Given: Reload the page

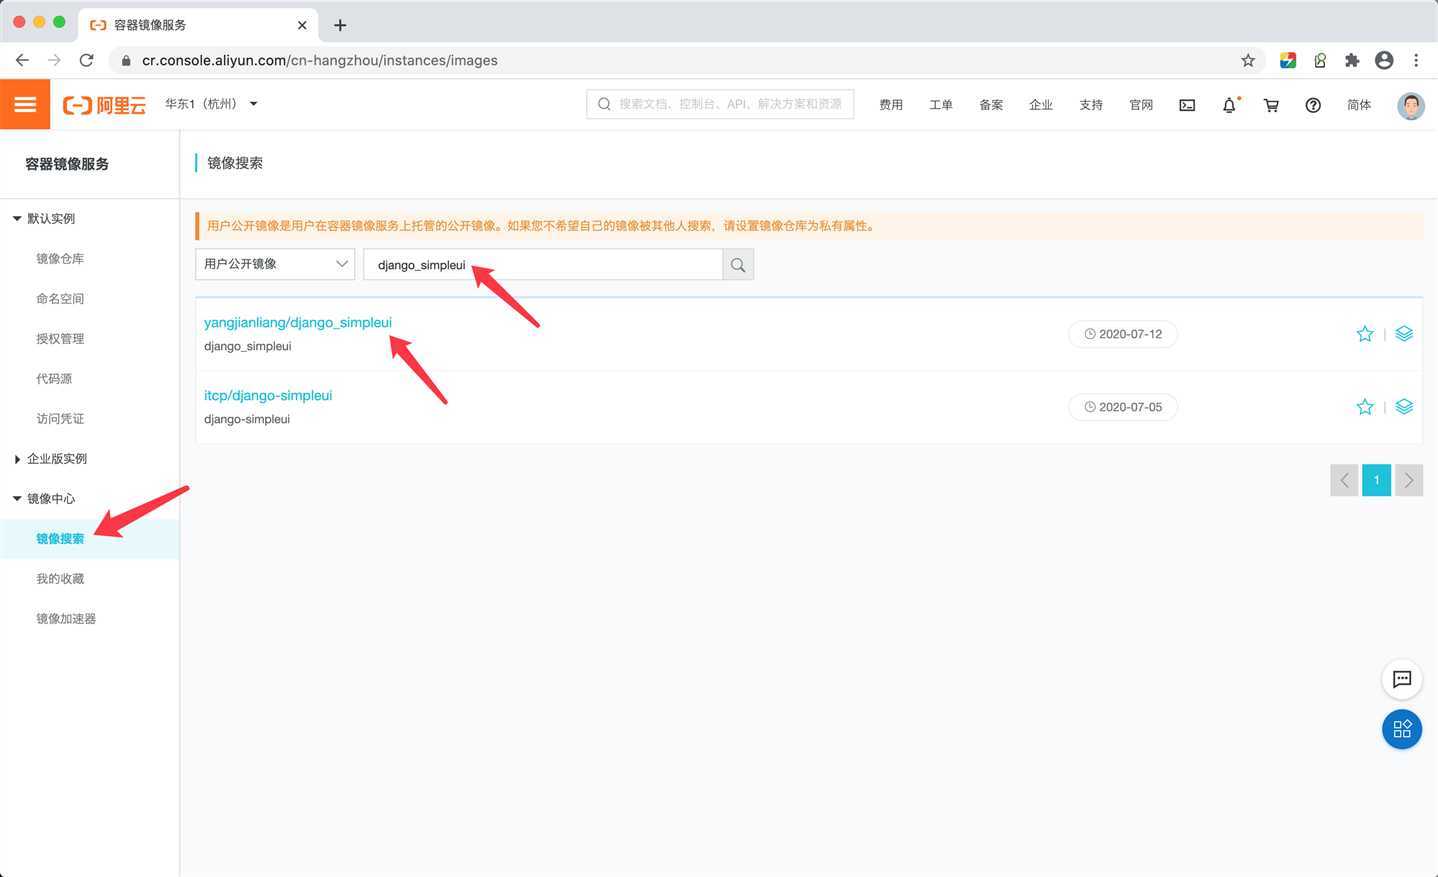Looking at the screenshot, I should tap(87, 60).
